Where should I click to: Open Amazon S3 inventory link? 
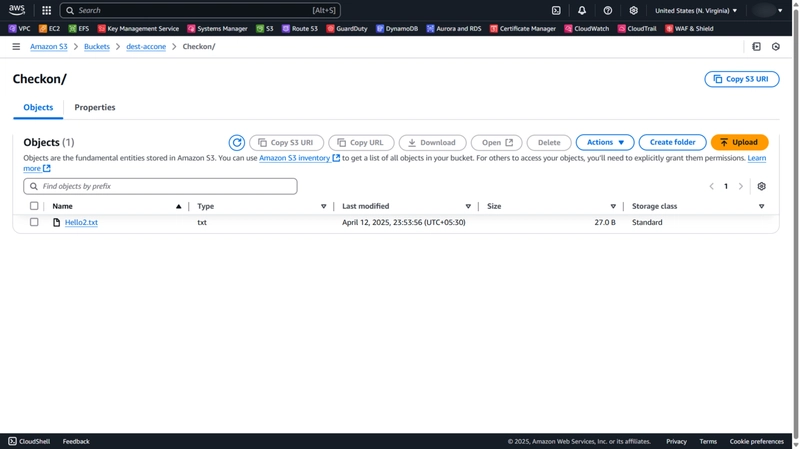[x=299, y=158]
